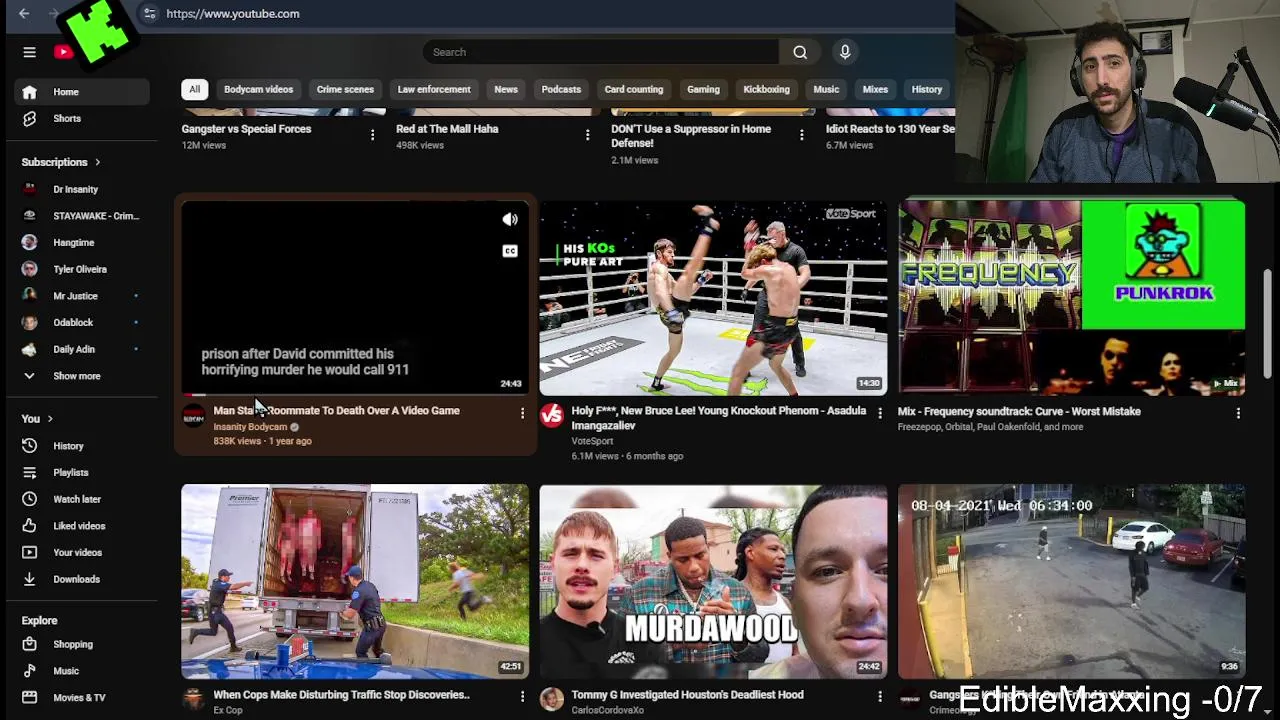The width and height of the screenshot is (1280, 720).
Task: Select the News filter chip
Action: [506, 89]
